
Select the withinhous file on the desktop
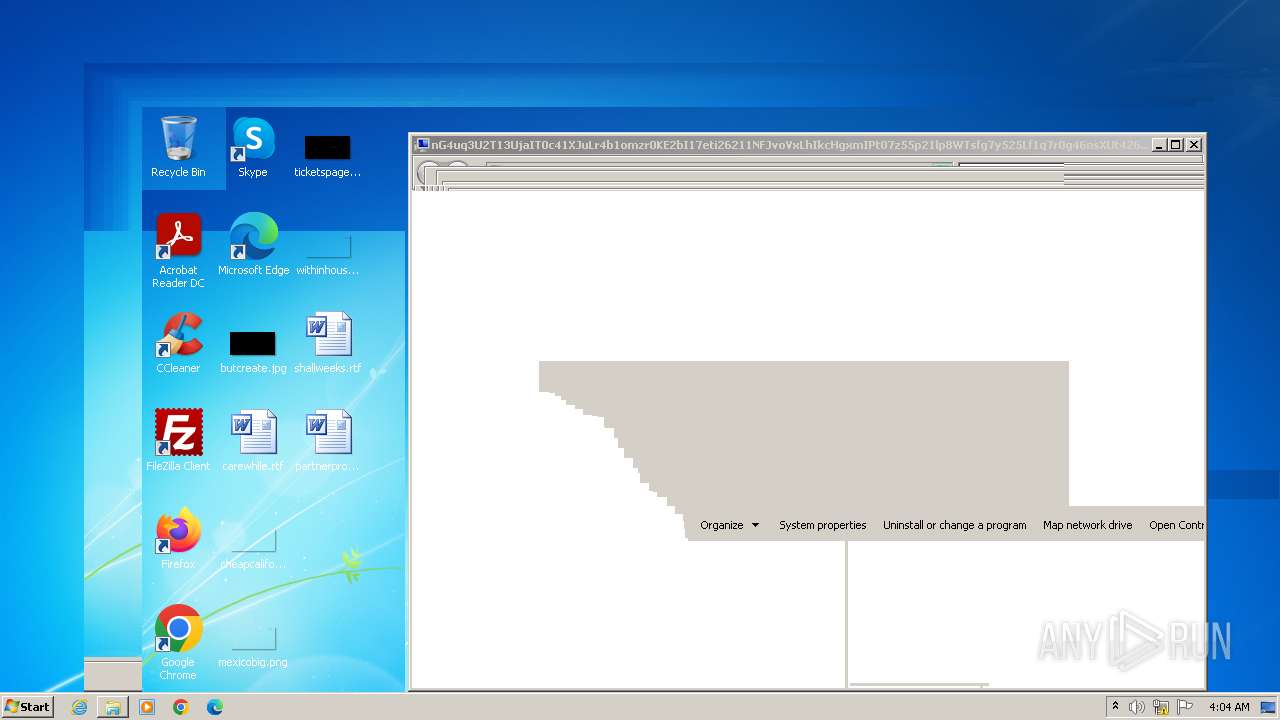pos(327,254)
